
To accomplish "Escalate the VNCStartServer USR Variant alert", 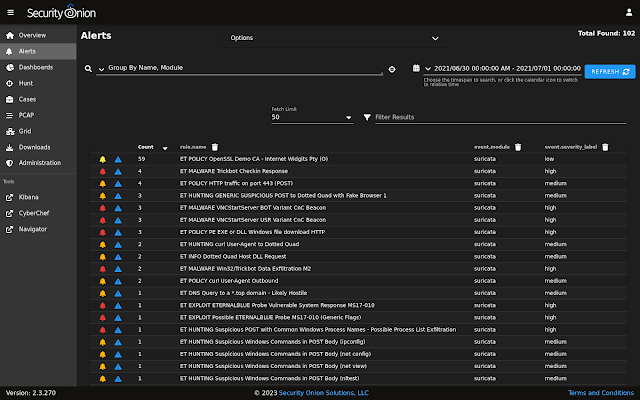I will [118, 220].
